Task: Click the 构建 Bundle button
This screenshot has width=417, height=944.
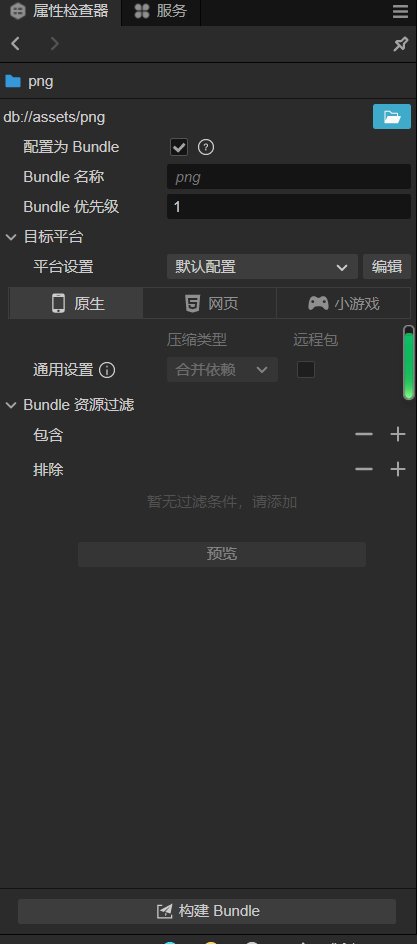Action: [207, 911]
